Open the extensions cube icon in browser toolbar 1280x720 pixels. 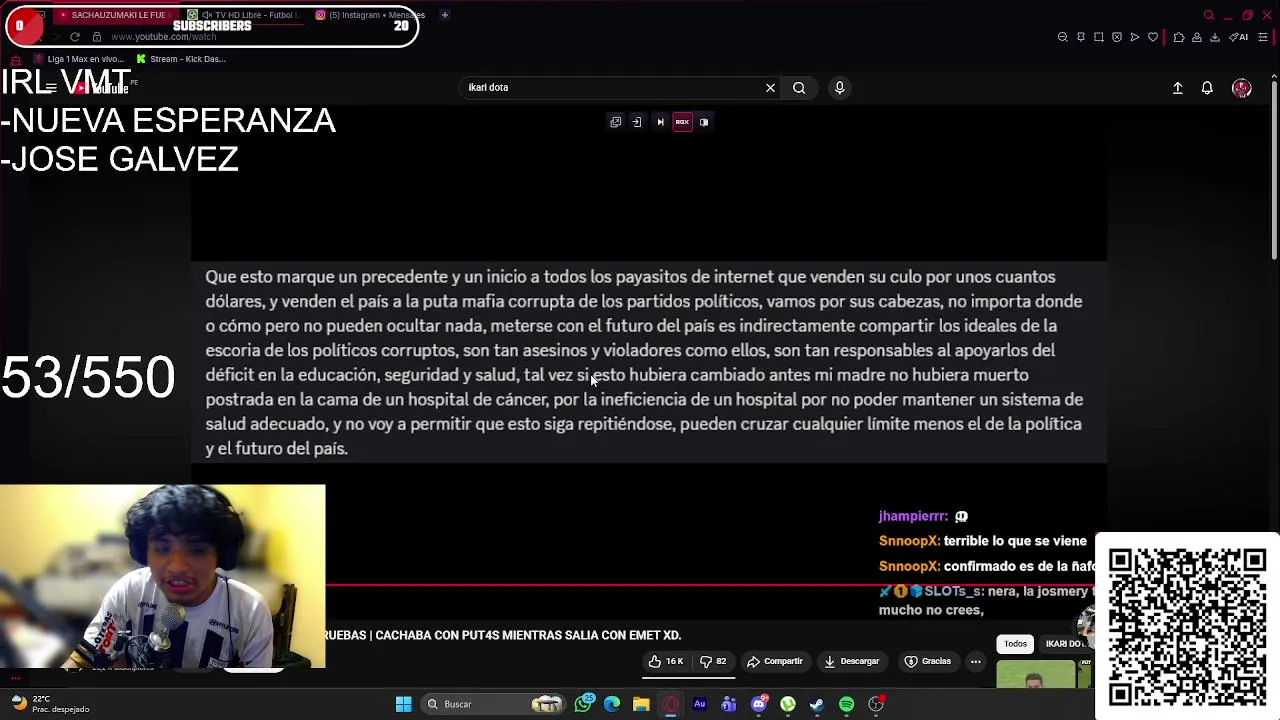(x=1179, y=37)
